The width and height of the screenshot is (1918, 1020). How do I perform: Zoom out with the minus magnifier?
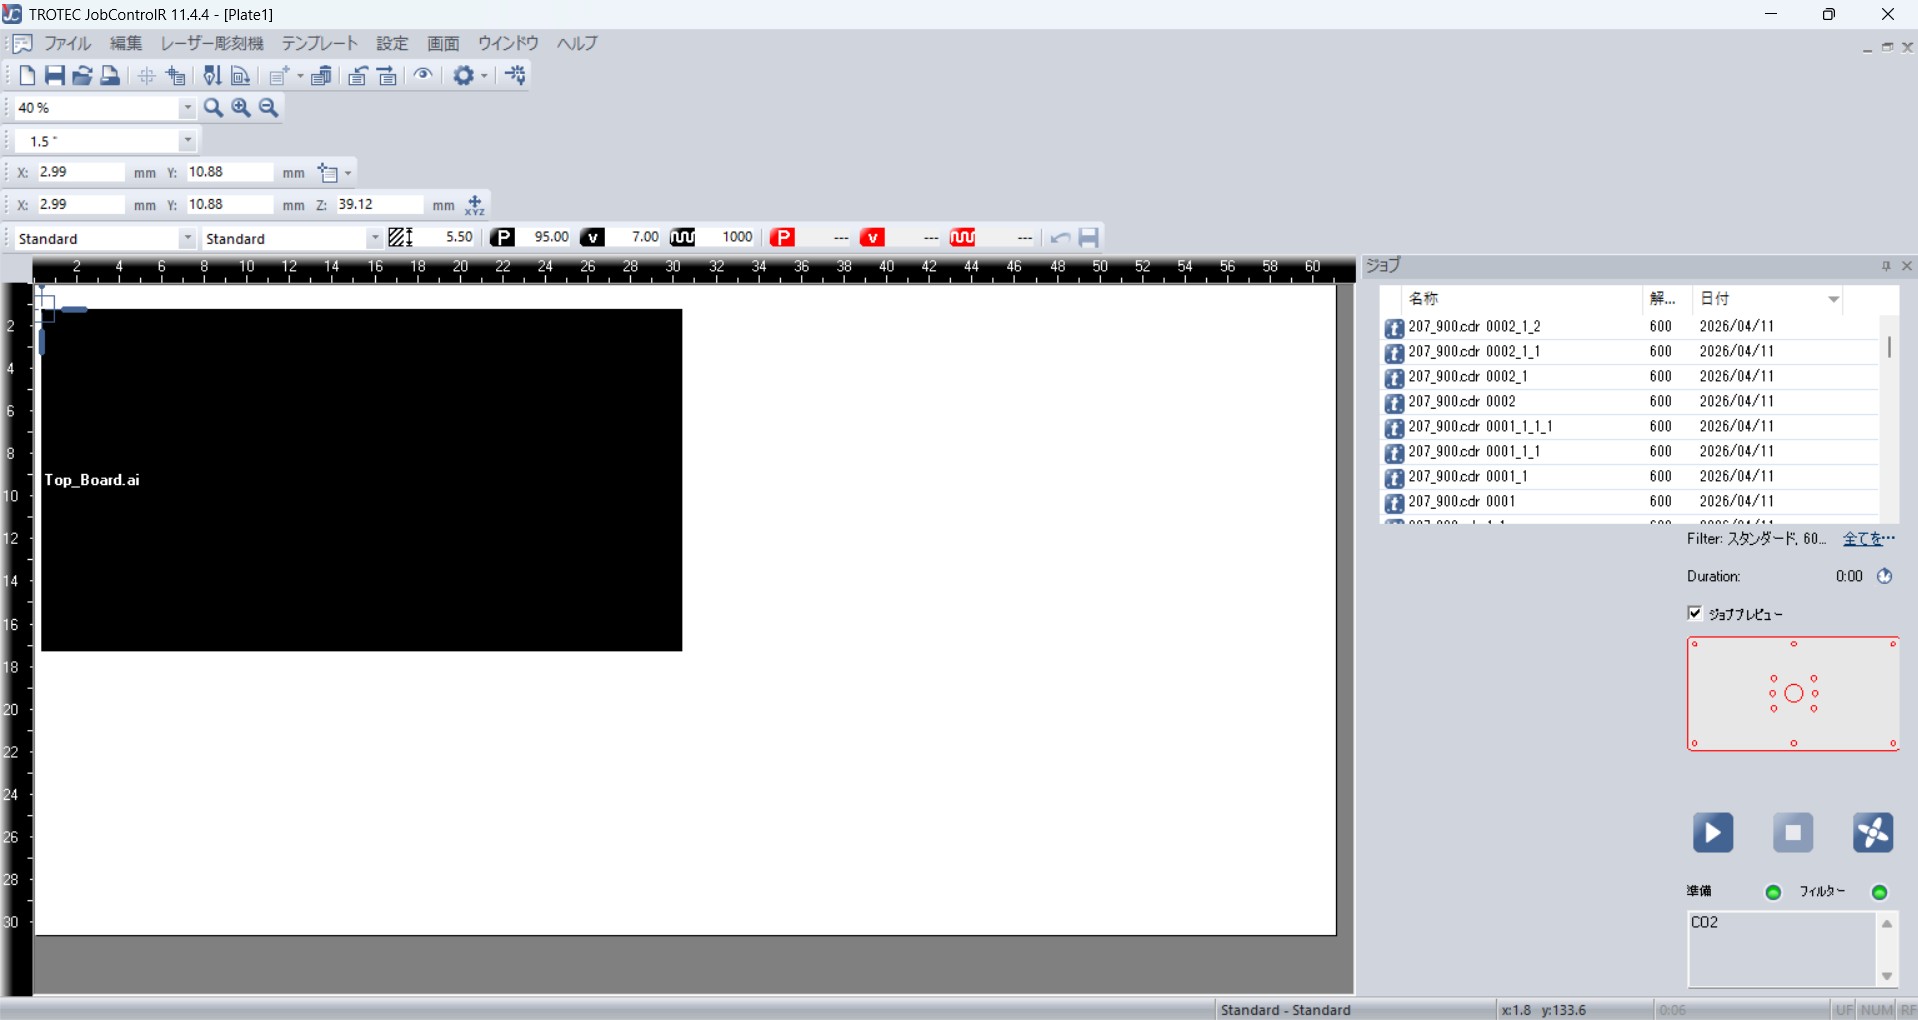pyautogui.click(x=269, y=108)
